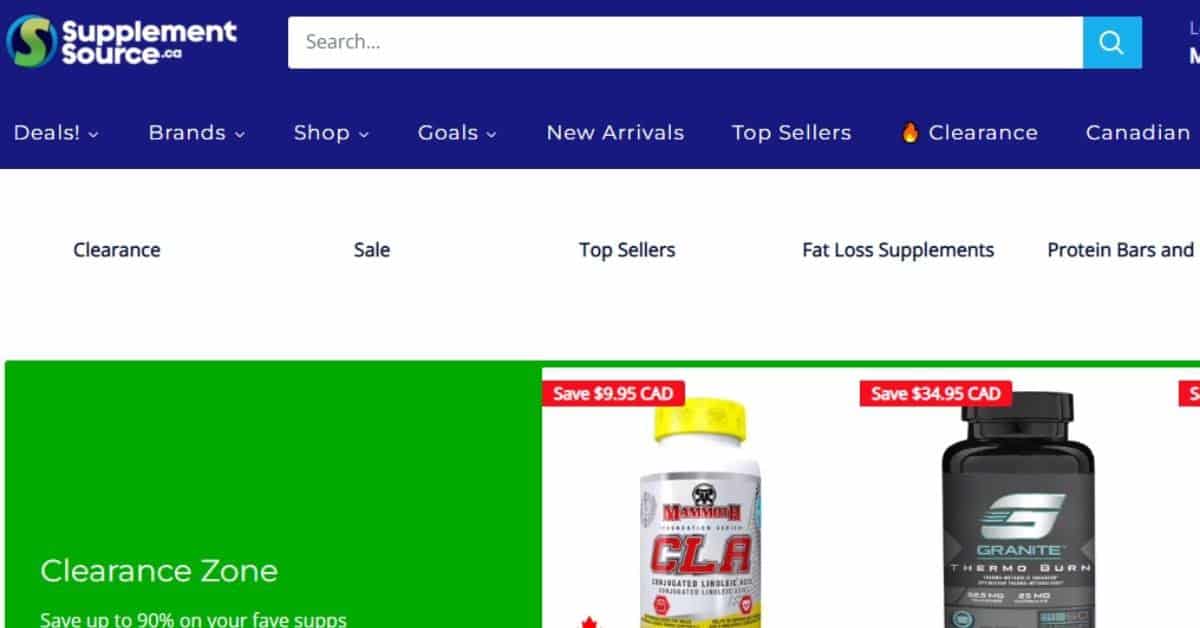Expand the Deals! dropdown menu
Viewport: 1200px width, 628px height.
[x=56, y=132]
